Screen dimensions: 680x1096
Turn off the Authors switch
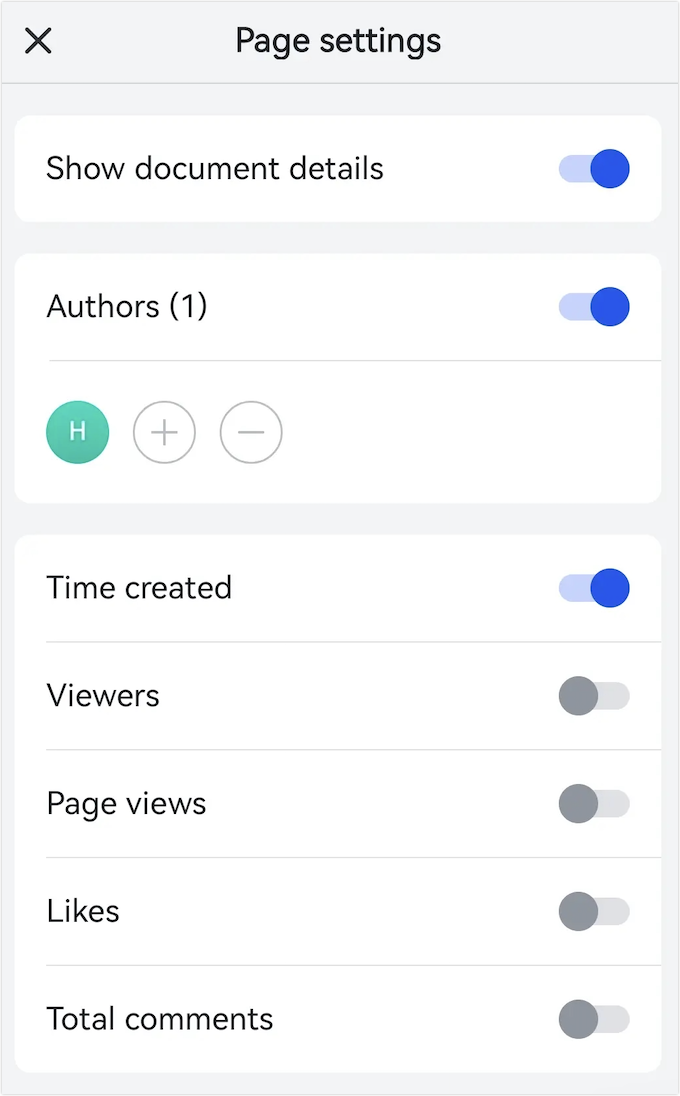point(594,307)
